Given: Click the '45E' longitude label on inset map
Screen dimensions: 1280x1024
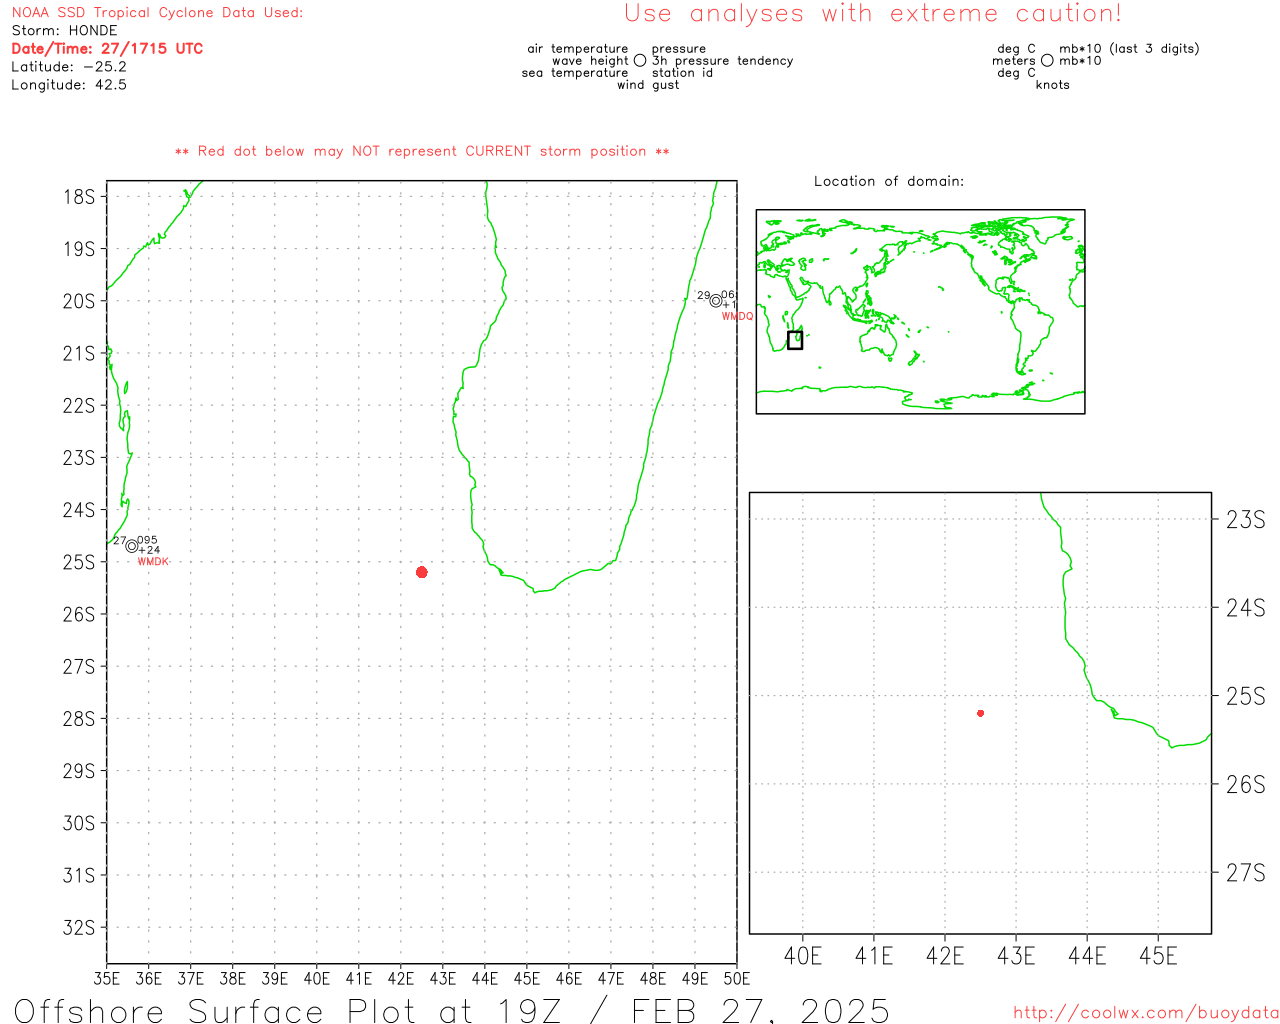Looking at the screenshot, I should pyautogui.click(x=1158, y=956).
